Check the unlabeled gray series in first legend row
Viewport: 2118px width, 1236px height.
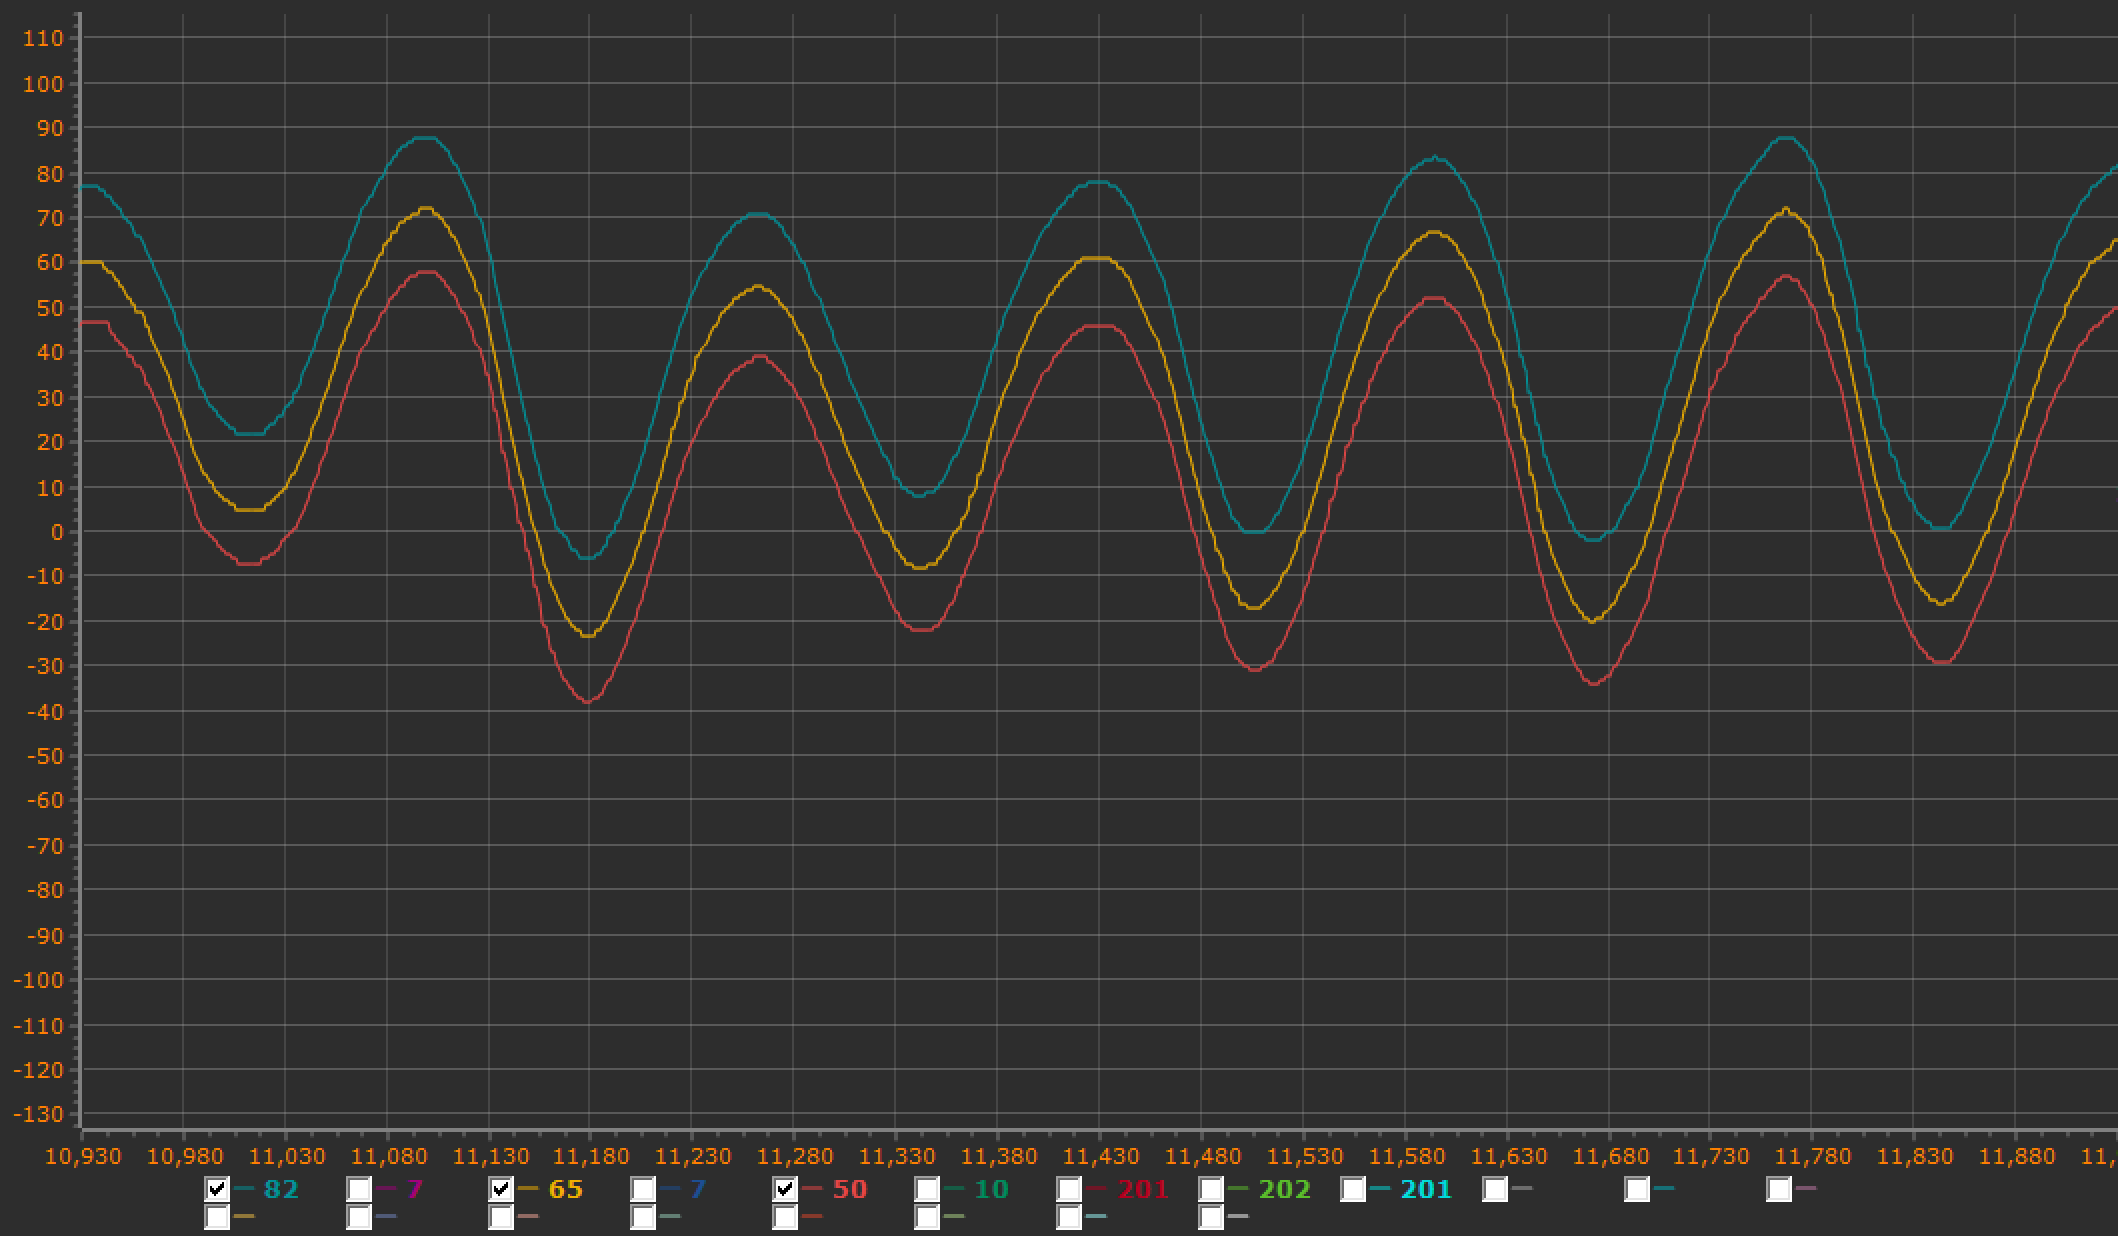[1495, 1189]
